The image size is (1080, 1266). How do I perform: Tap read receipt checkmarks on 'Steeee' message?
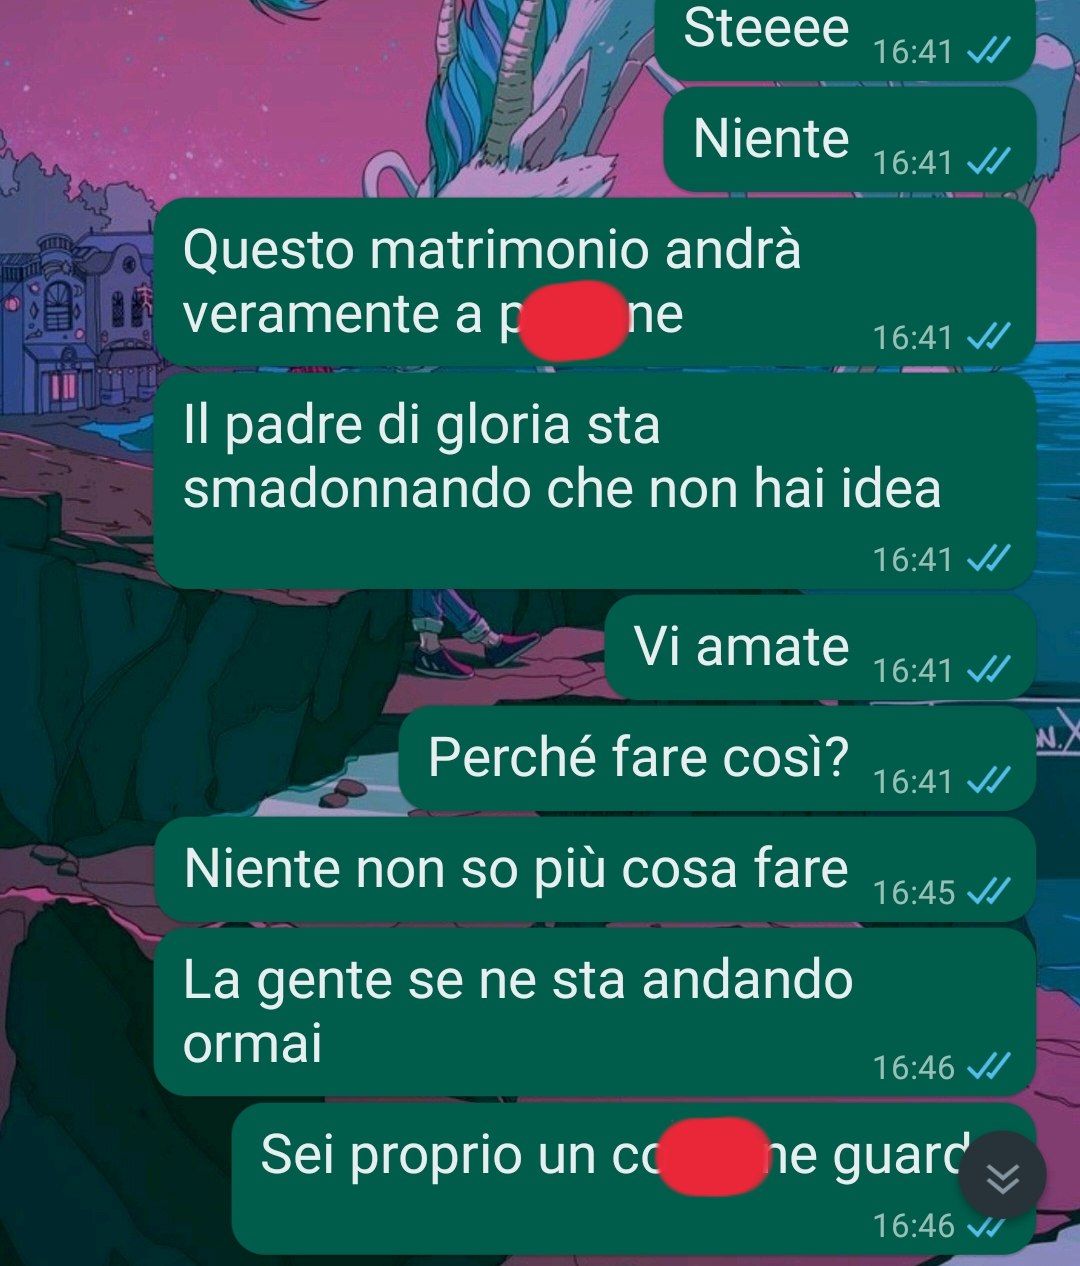[988, 51]
